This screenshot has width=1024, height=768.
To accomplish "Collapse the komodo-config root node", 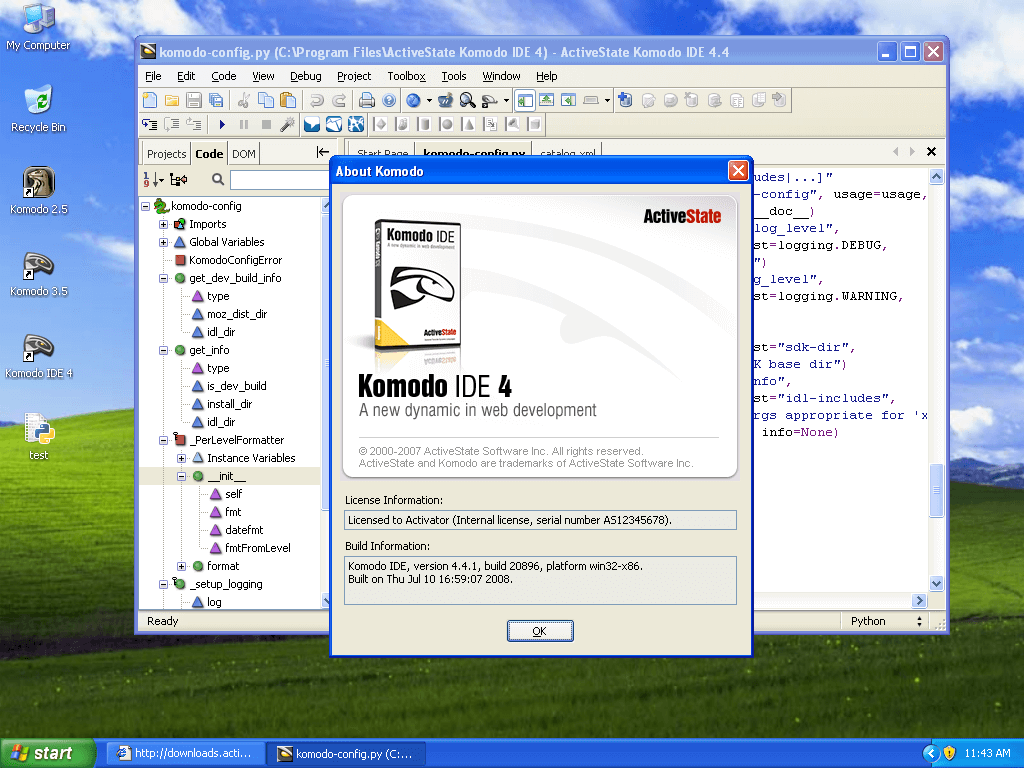I will pos(146,206).
